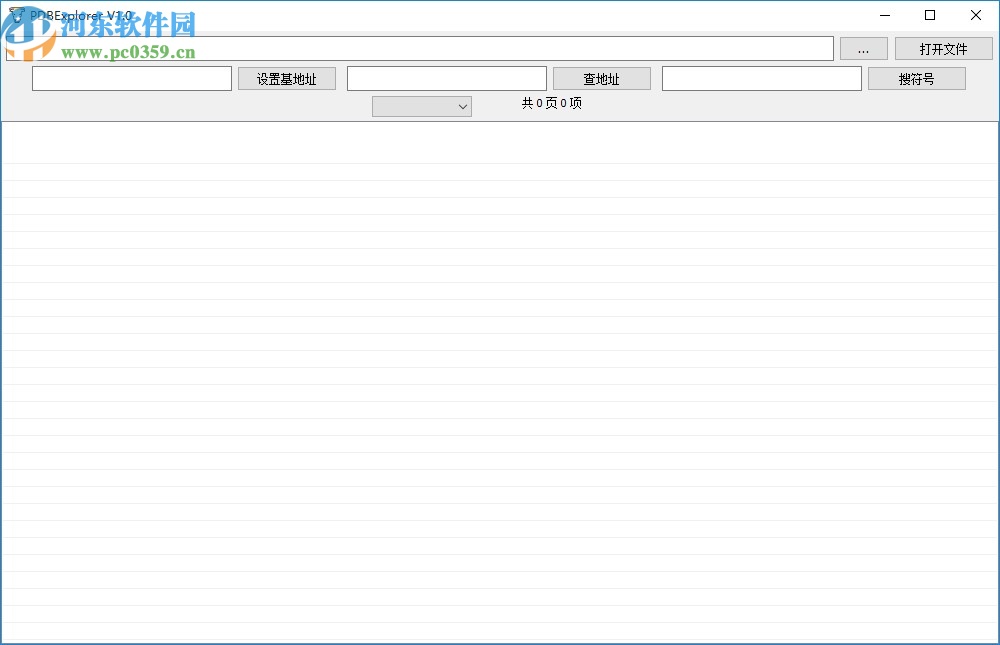Click the 打开文件 open file button
The width and height of the screenshot is (1000, 645).
(x=943, y=48)
